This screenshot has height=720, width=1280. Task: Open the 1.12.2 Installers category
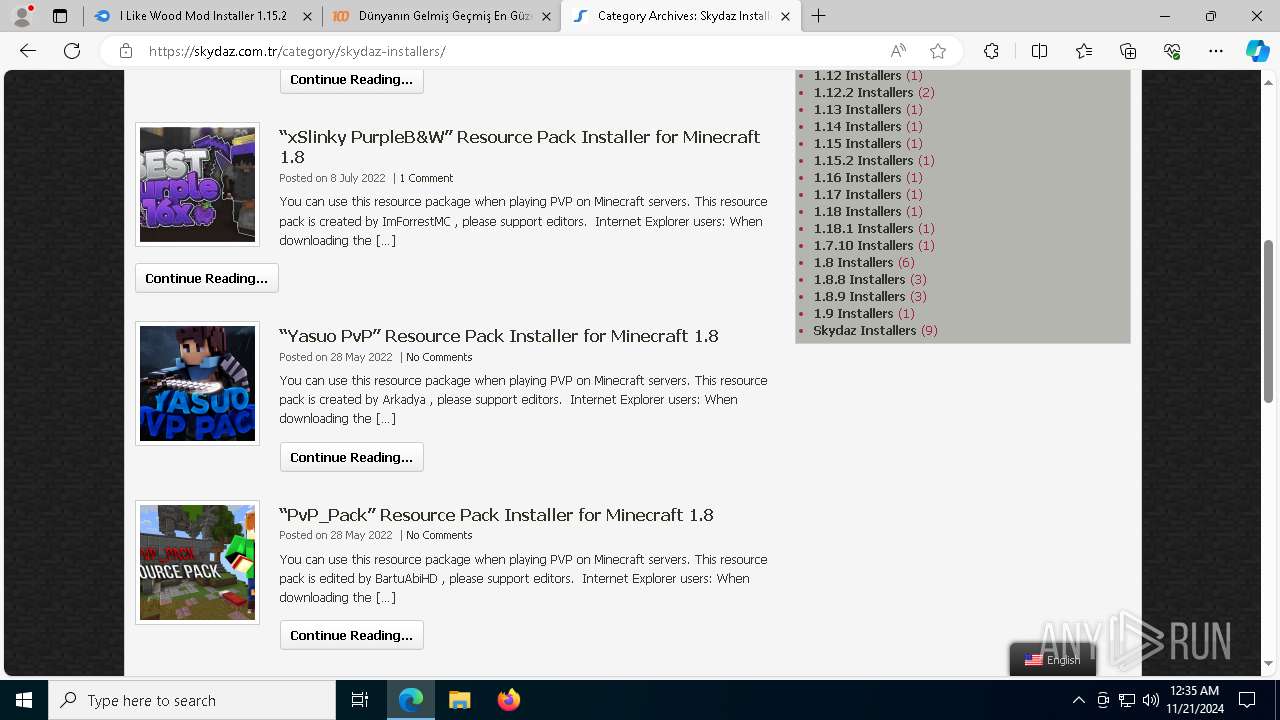tap(863, 92)
